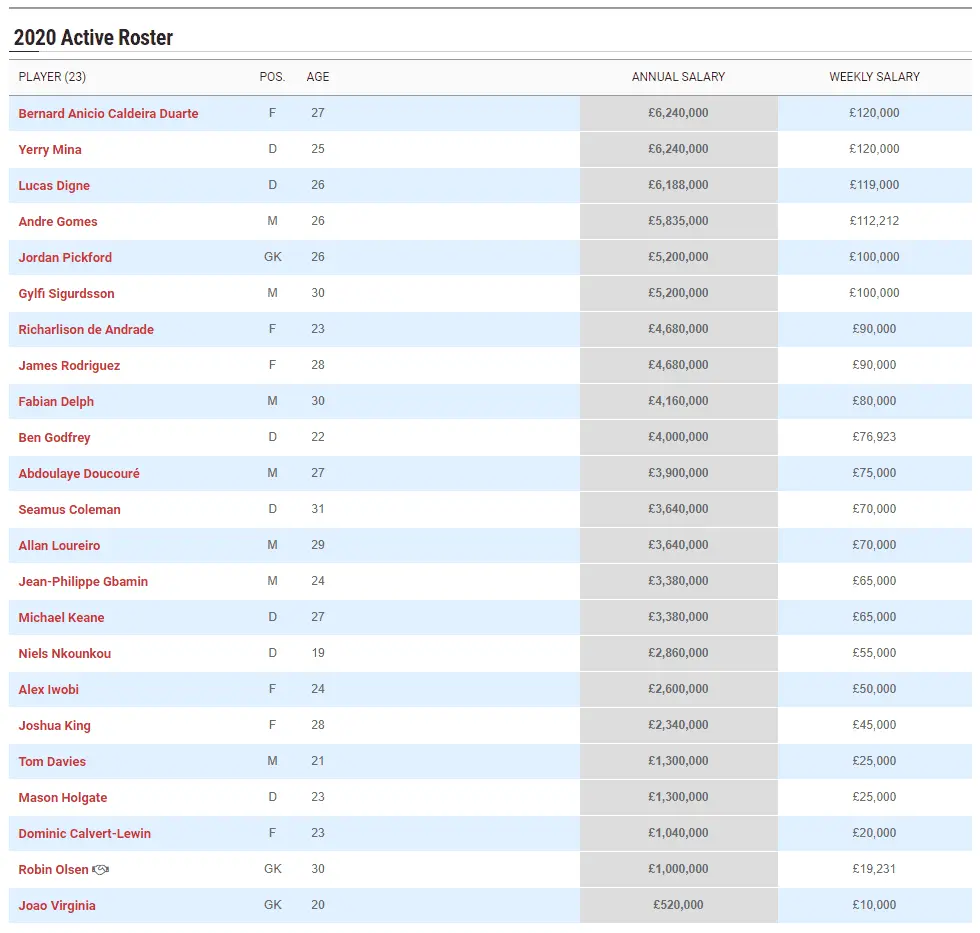Open Yerry Mina's player page
This screenshot has height=933, width=980.
coord(50,150)
